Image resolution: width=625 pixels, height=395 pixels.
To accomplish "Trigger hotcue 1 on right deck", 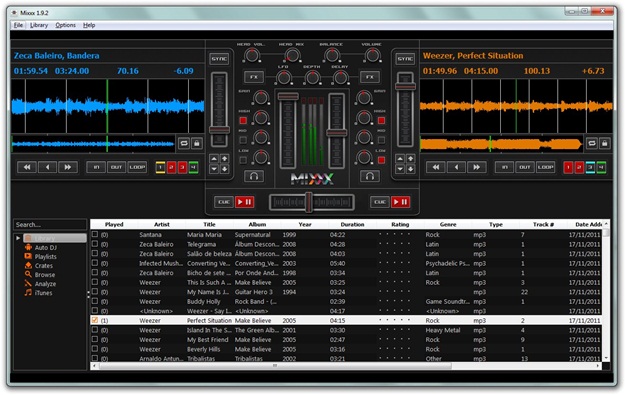I will click(568, 167).
